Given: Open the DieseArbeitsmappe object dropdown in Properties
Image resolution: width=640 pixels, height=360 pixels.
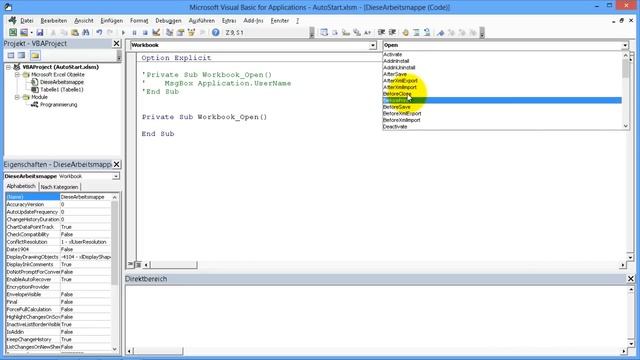Looking at the screenshot, I should (116, 176).
